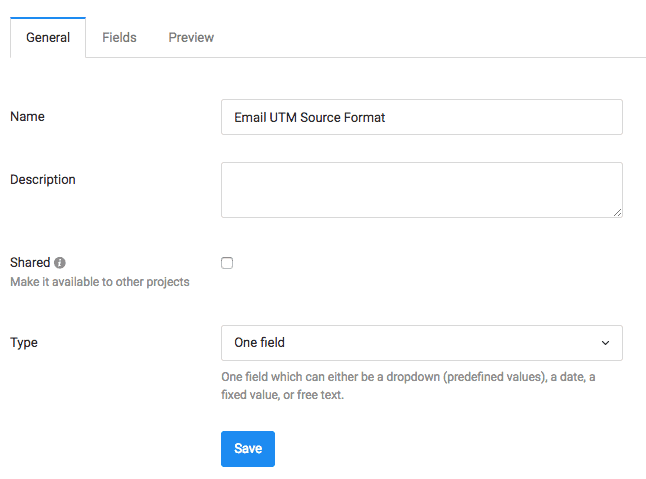Image resolution: width=646 pixels, height=479 pixels.
Task: Click the Type label
Action: point(24,343)
